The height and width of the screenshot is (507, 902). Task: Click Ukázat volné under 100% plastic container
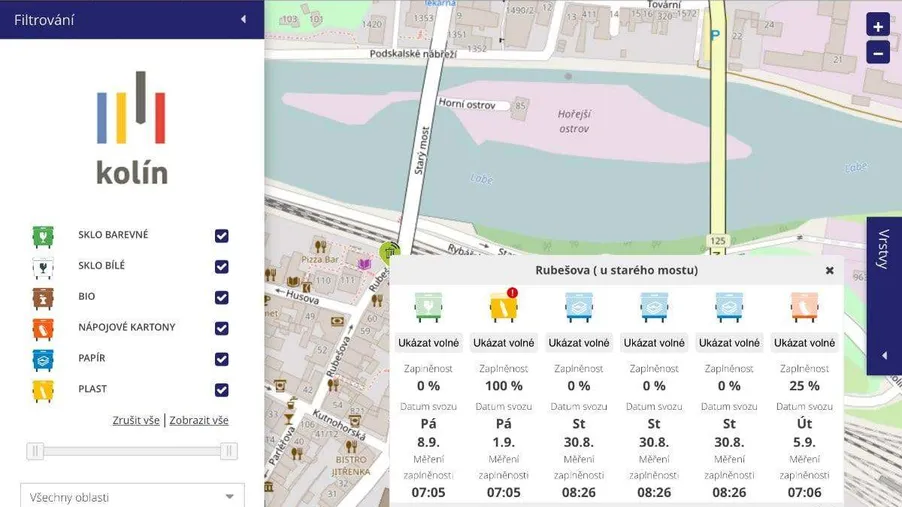tap(503, 343)
